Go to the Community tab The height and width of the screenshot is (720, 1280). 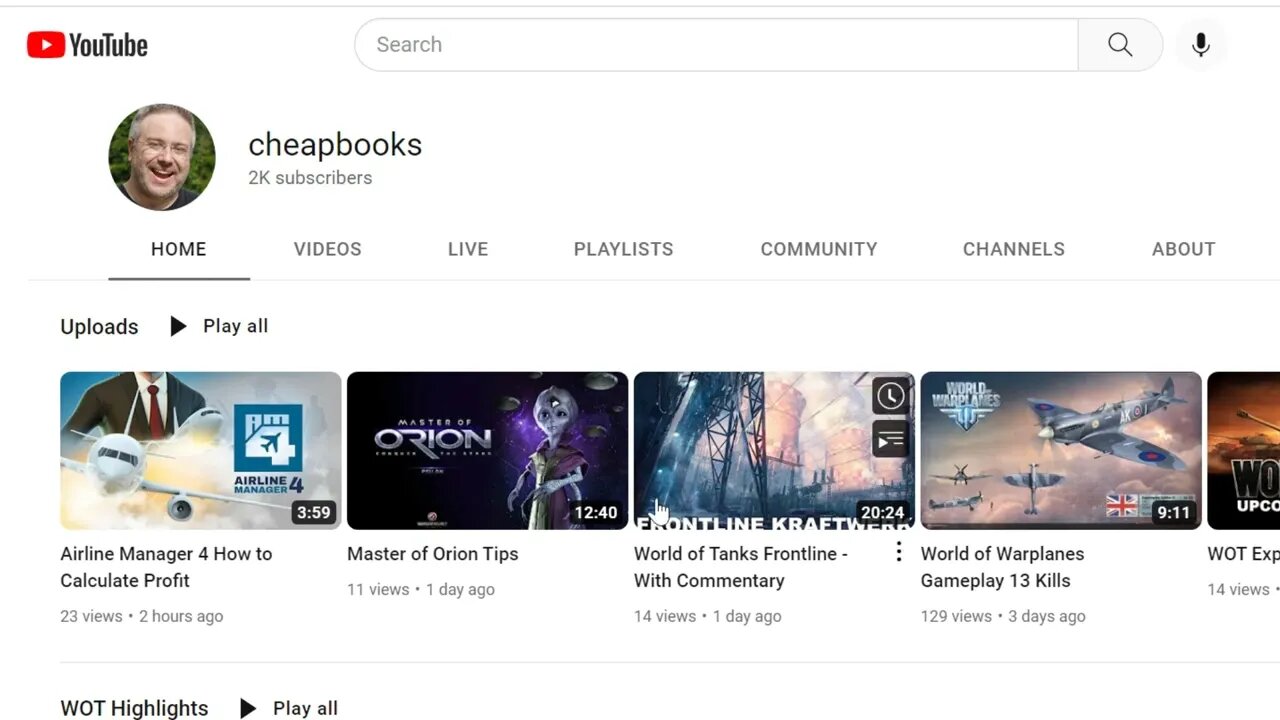tap(818, 249)
